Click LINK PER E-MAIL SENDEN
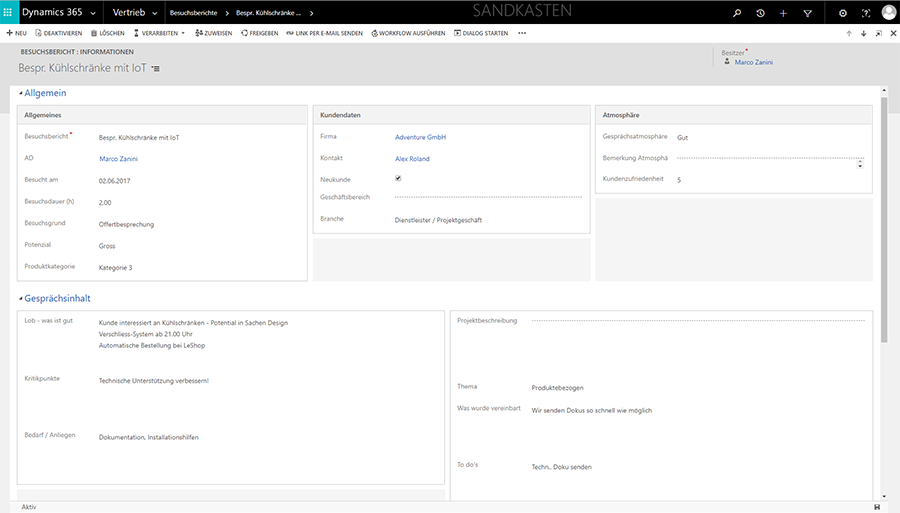This screenshot has height=513, width=900. [x=324, y=33]
